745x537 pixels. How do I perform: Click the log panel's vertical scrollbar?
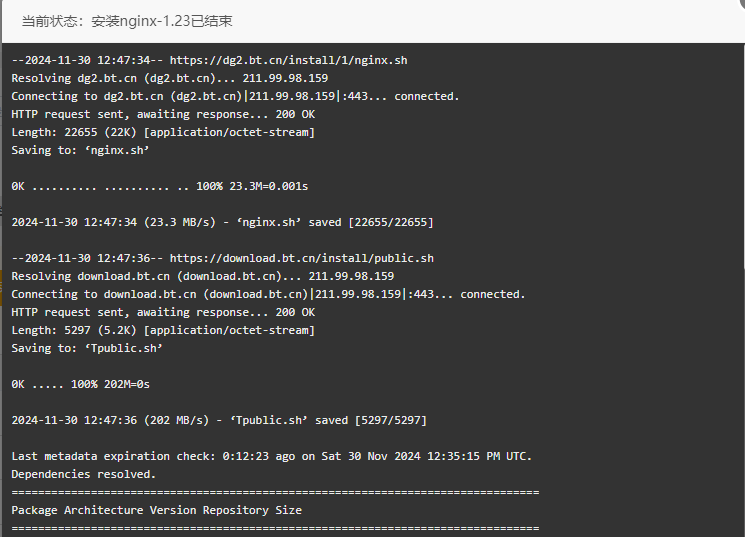(743, 157)
